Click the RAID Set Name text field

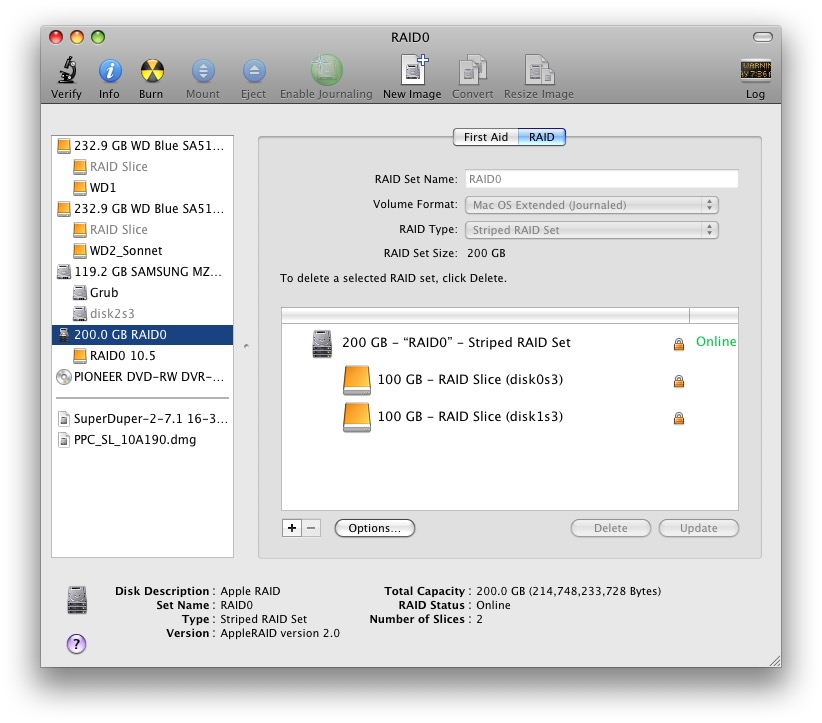tap(601, 180)
